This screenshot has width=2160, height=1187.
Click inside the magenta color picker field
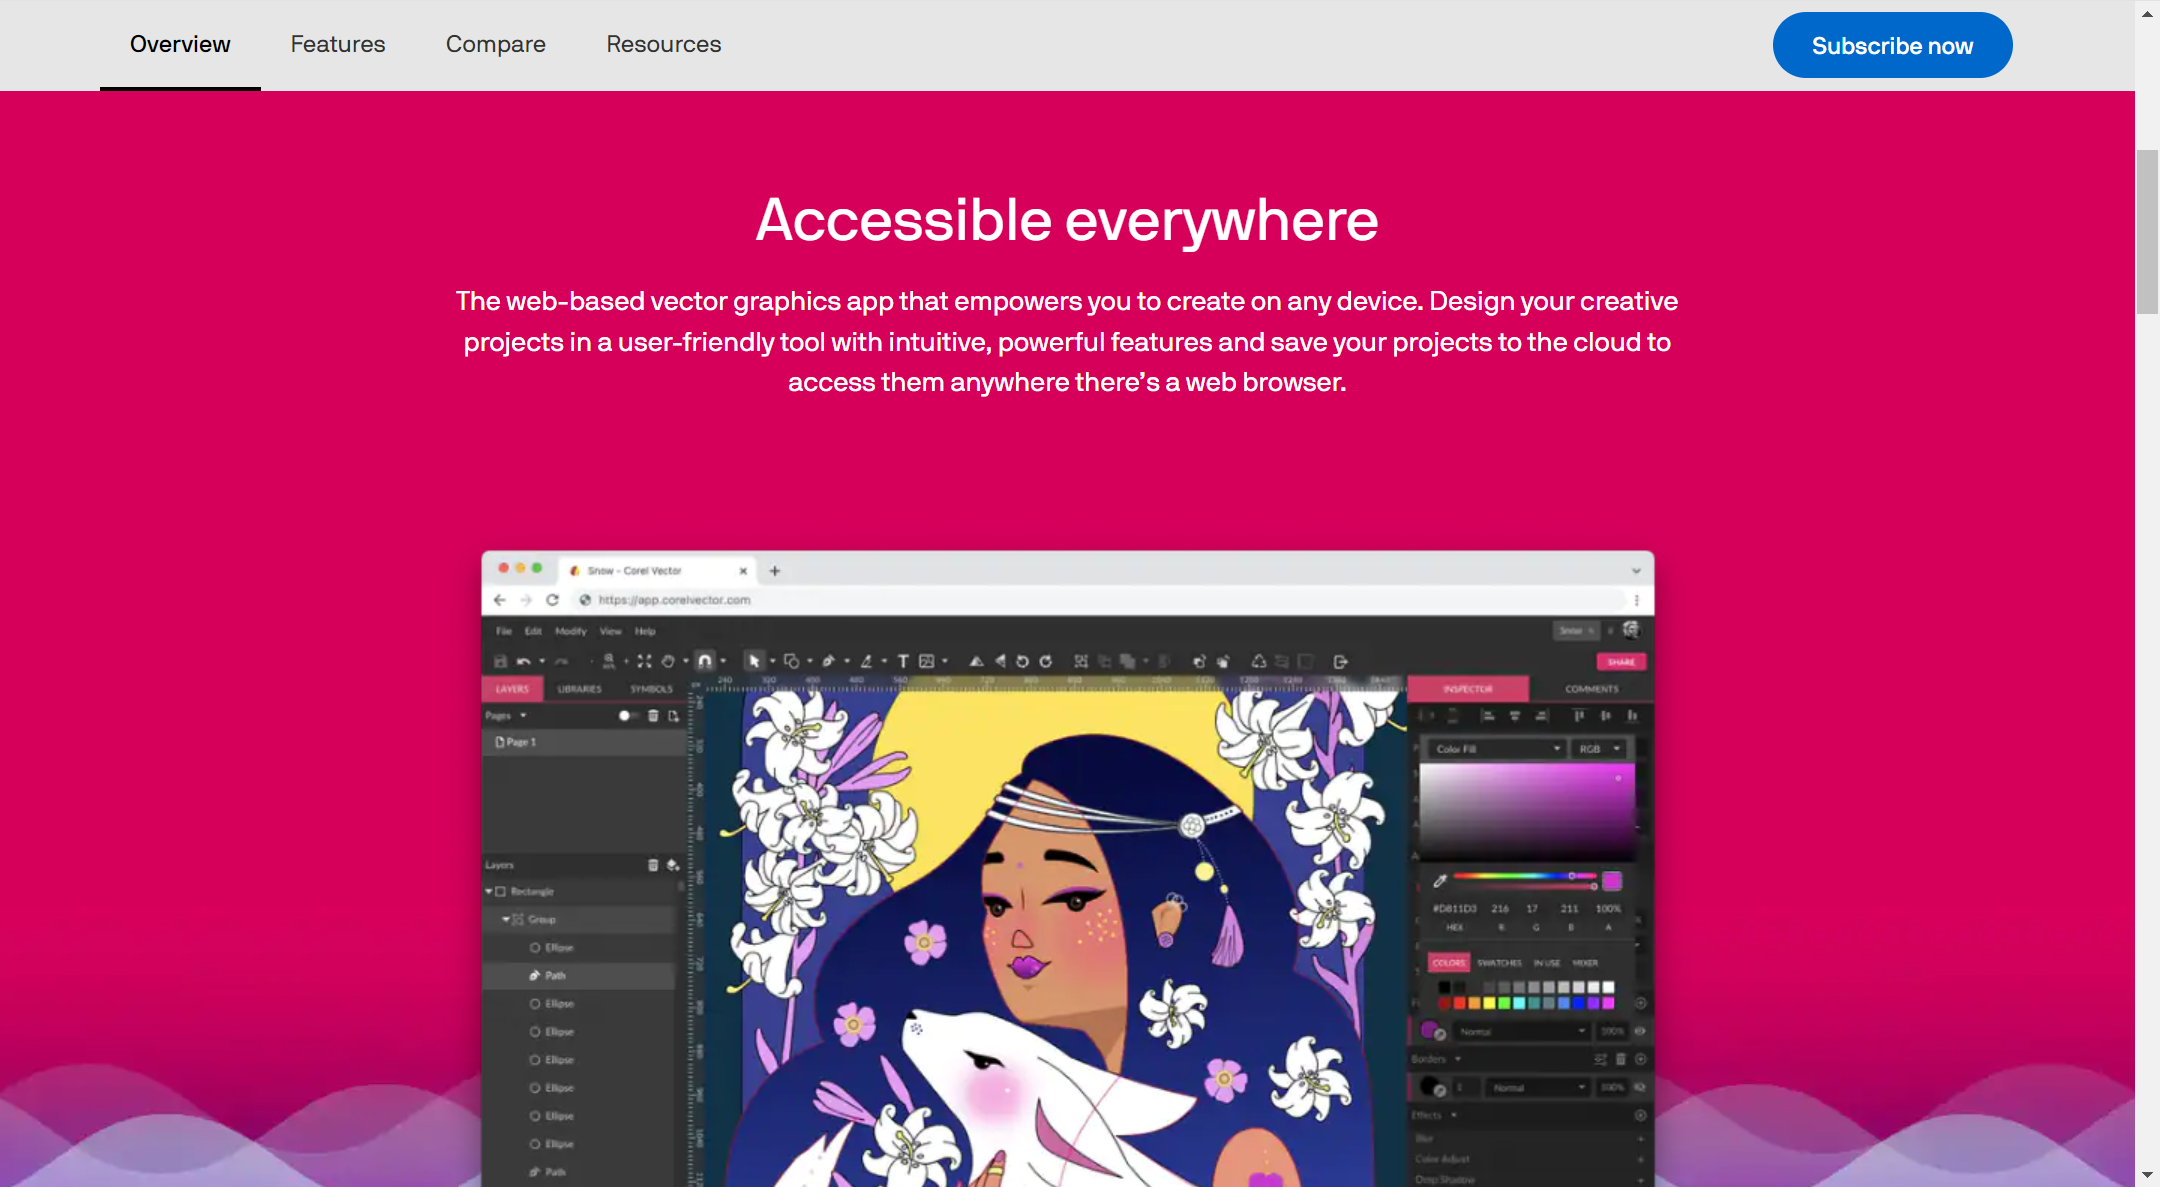pos(1527,811)
